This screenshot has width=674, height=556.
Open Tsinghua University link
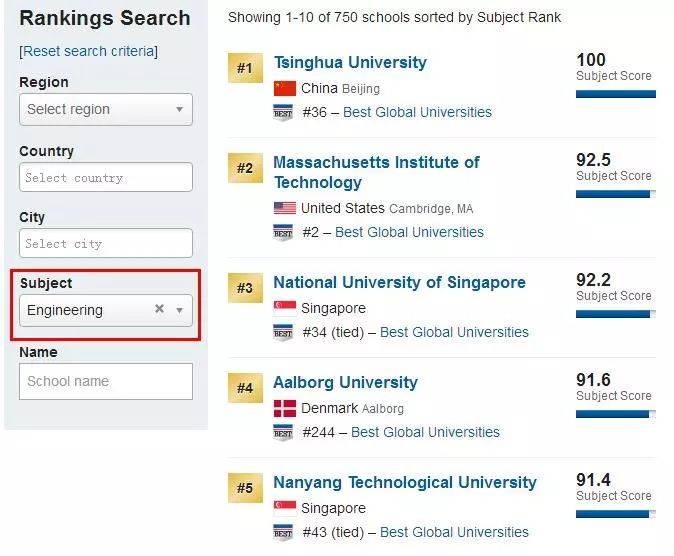[x=350, y=62]
